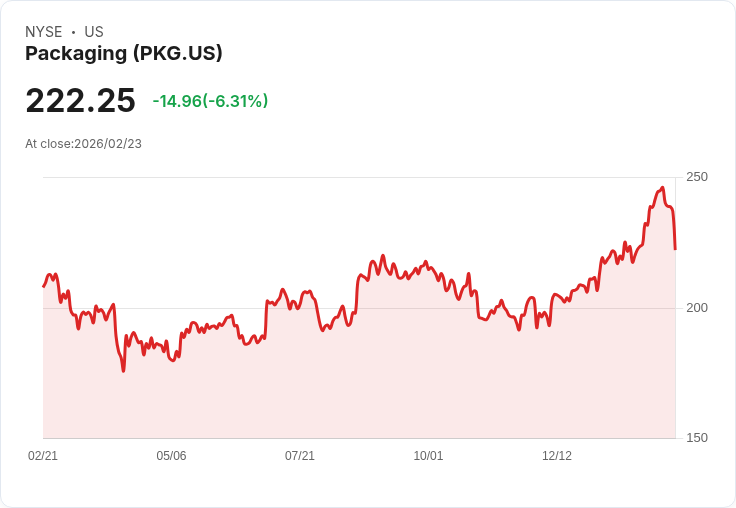The width and height of the screenshot is (736, 508).
Task: Click the 250 y-axis label
Action: (696, 177)
